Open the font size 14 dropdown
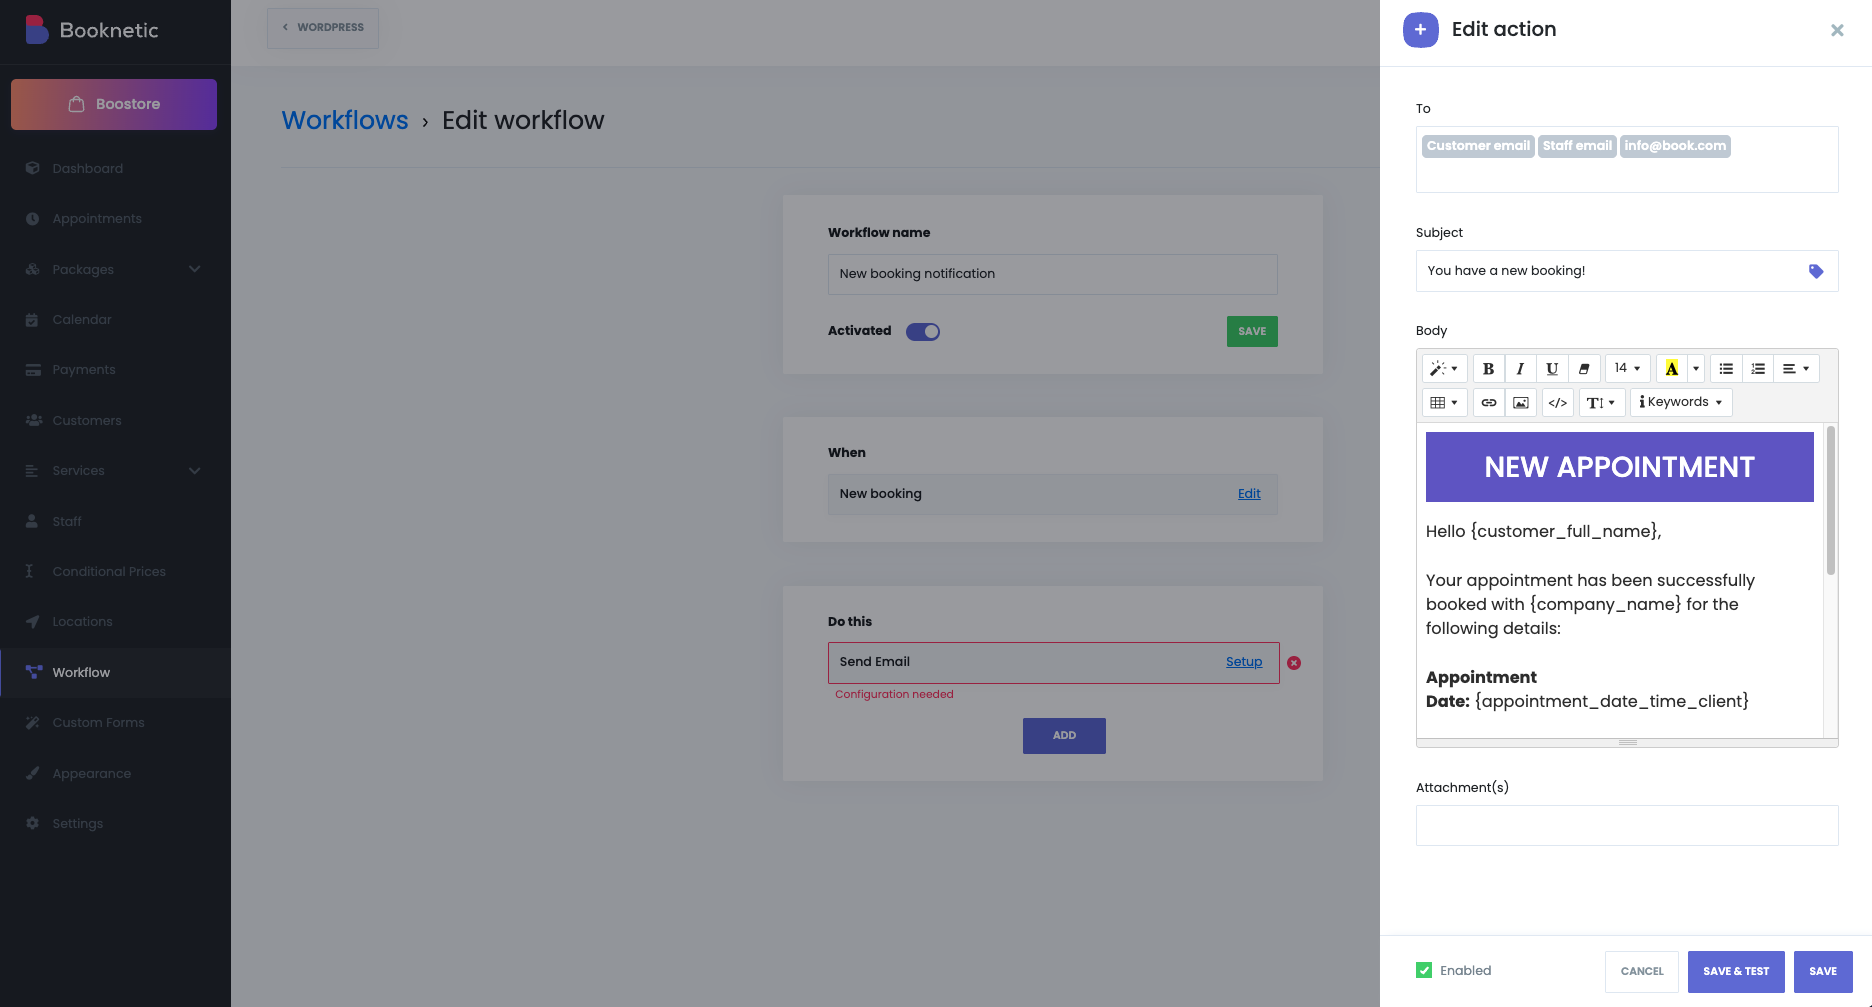The width and height of the screenshot is (1872, 1007). tap(1627, 369)
